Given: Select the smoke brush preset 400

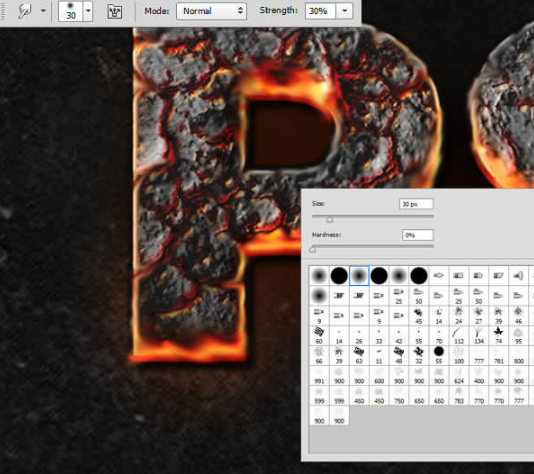Looking at the screenshot, I should [478, 376].
